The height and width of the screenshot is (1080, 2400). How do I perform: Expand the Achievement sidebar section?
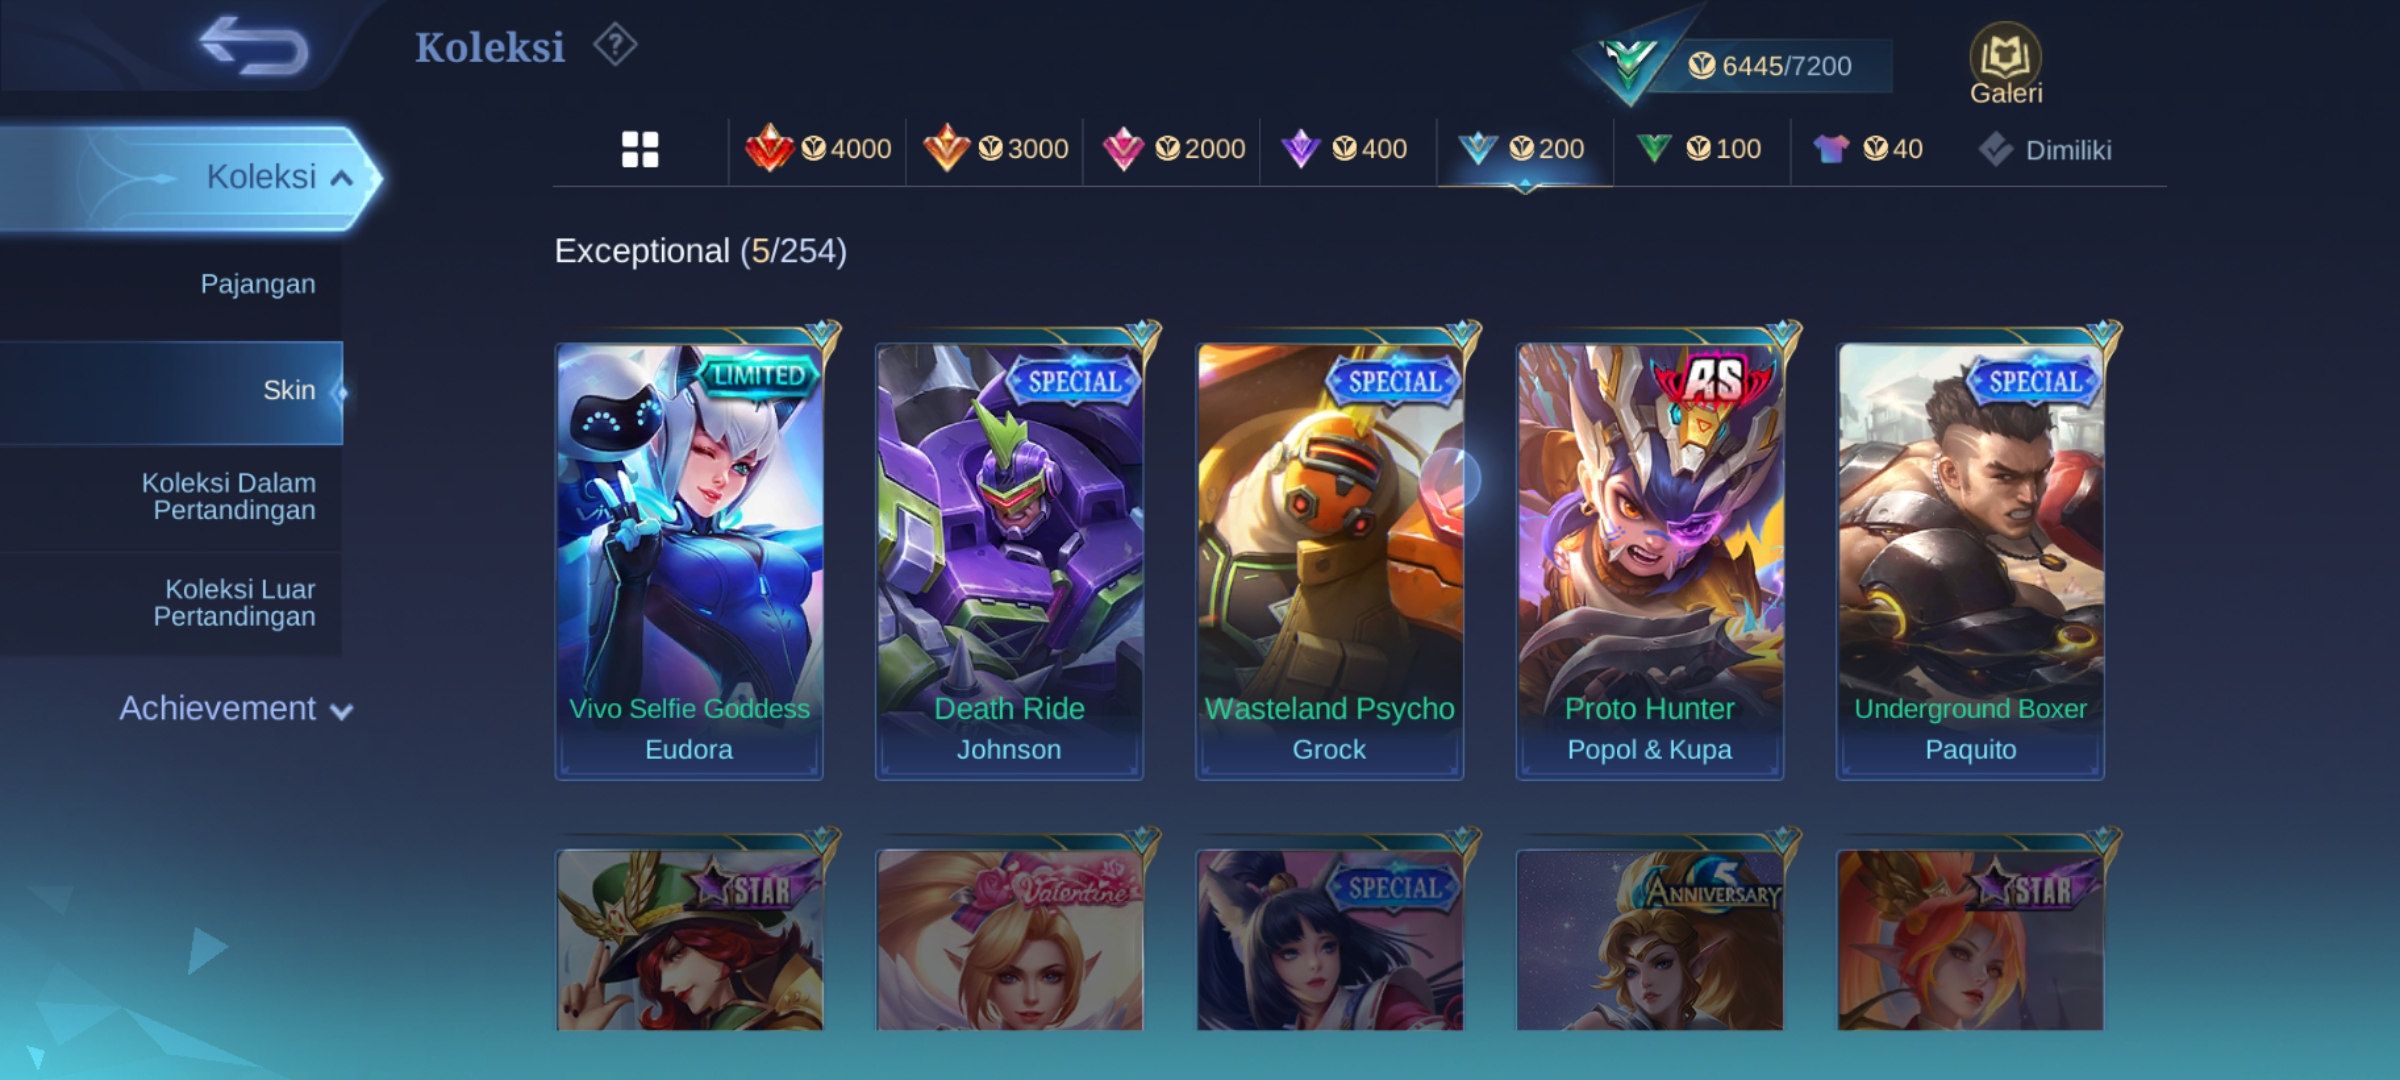tap(236, 709)
